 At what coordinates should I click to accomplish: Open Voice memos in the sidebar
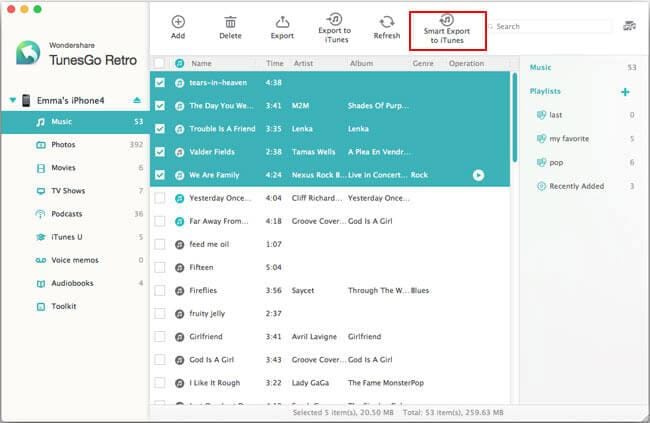point(75,260)
